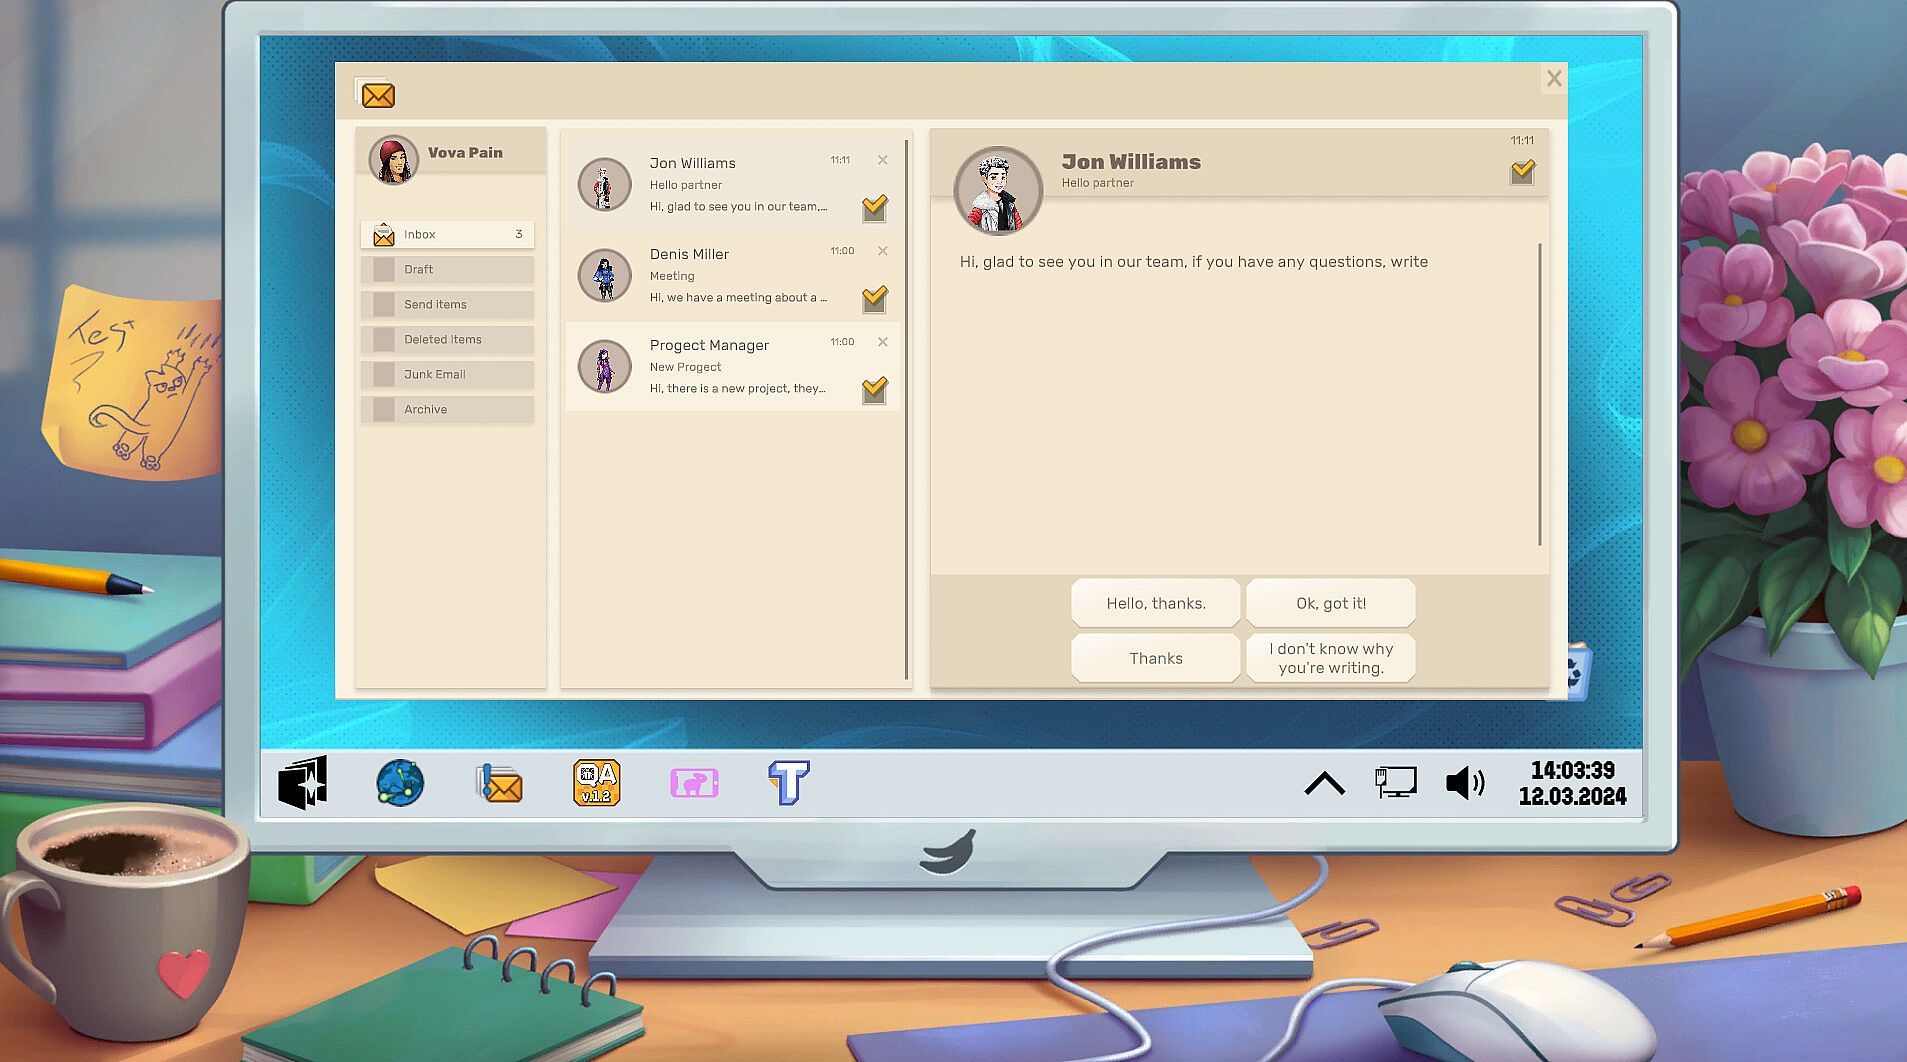Click the message list scrollbar

(x=907, y=410)
